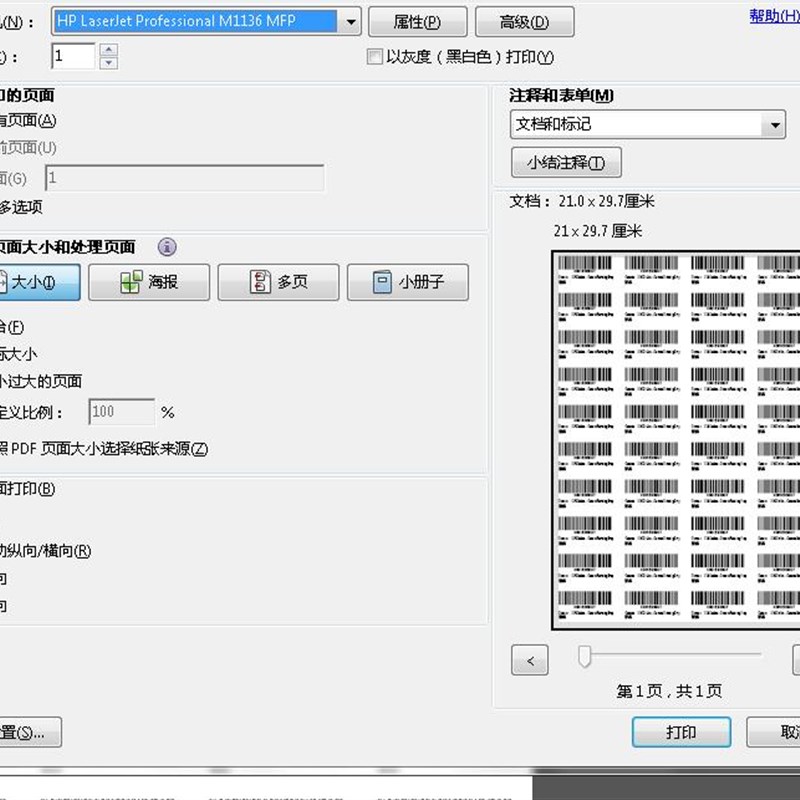Image resolution: width=800 pixels, height=800 pixels.
Task: Increase copies with the up stepper arrow
Action: pyautogui.click(x=109, y=49)
